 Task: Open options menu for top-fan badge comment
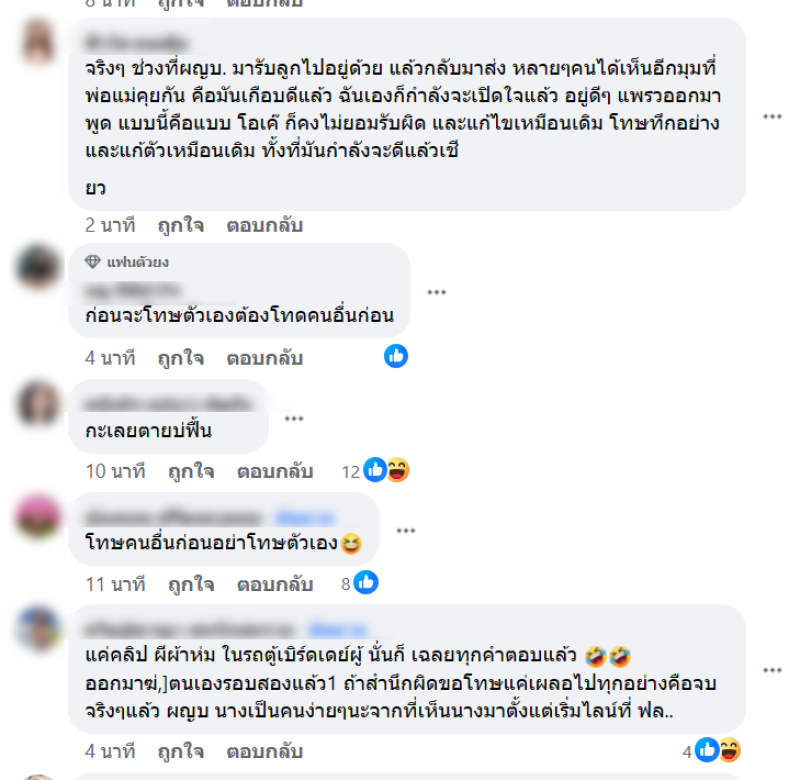tap(436, 292)
